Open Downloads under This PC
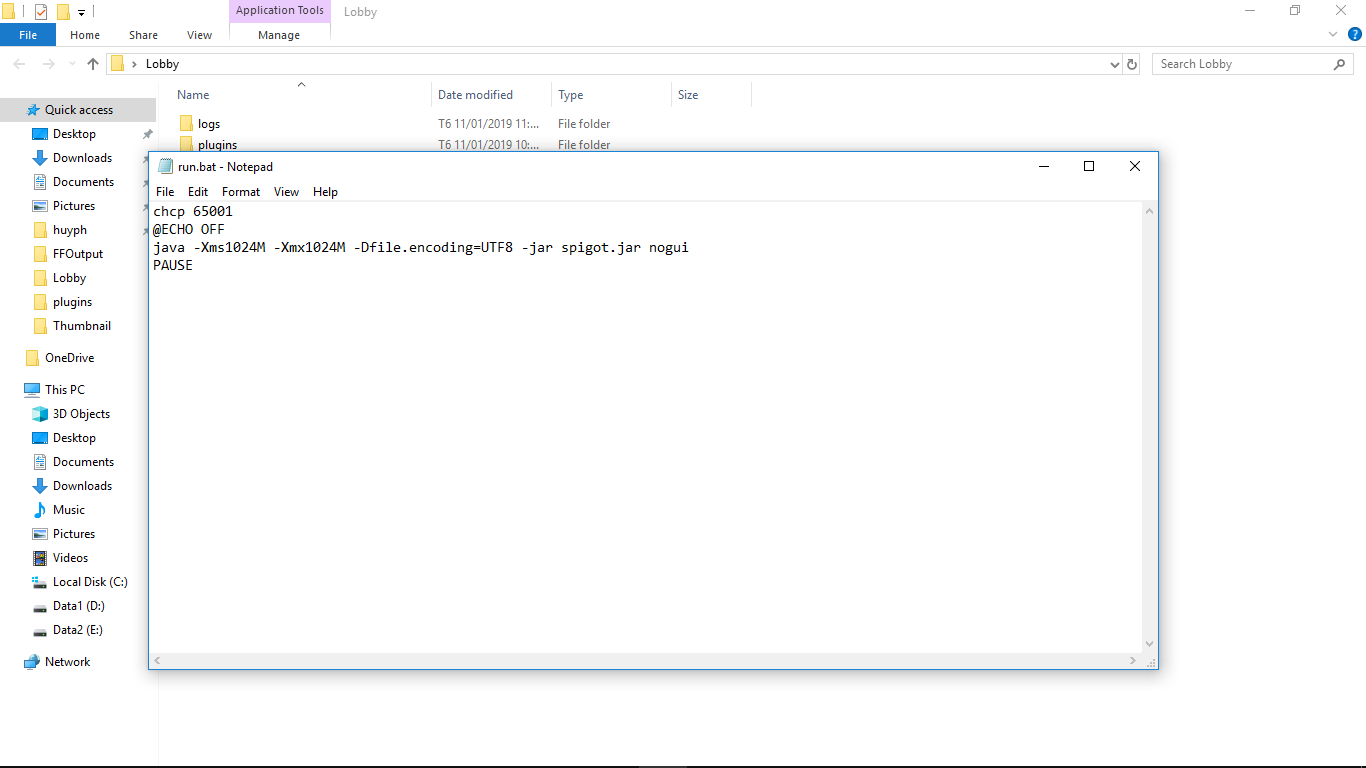Screen dimensions: 1366x768 [82, 486]
